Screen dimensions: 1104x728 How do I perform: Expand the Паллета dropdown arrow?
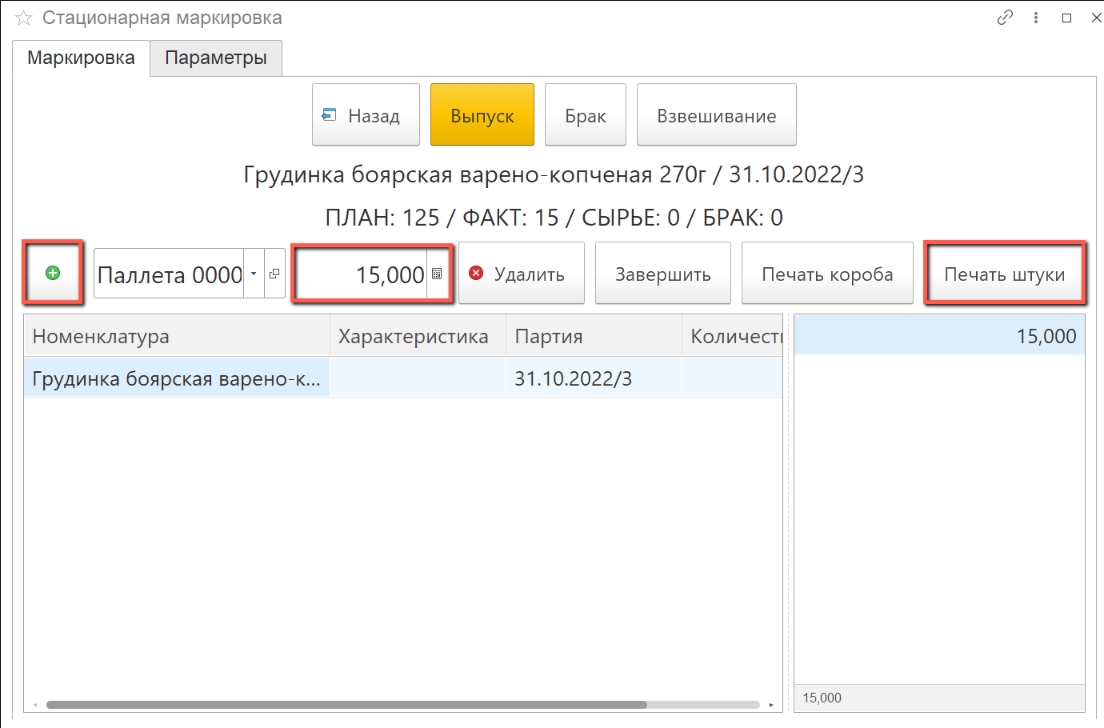pos(254,274)
